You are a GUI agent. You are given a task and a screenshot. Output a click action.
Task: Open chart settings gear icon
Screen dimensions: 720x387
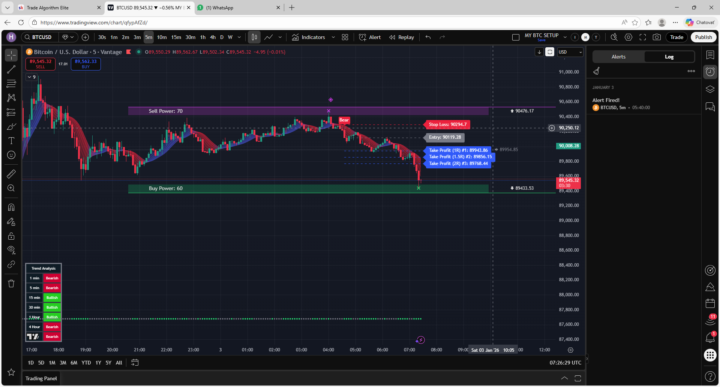pos(628,37)
